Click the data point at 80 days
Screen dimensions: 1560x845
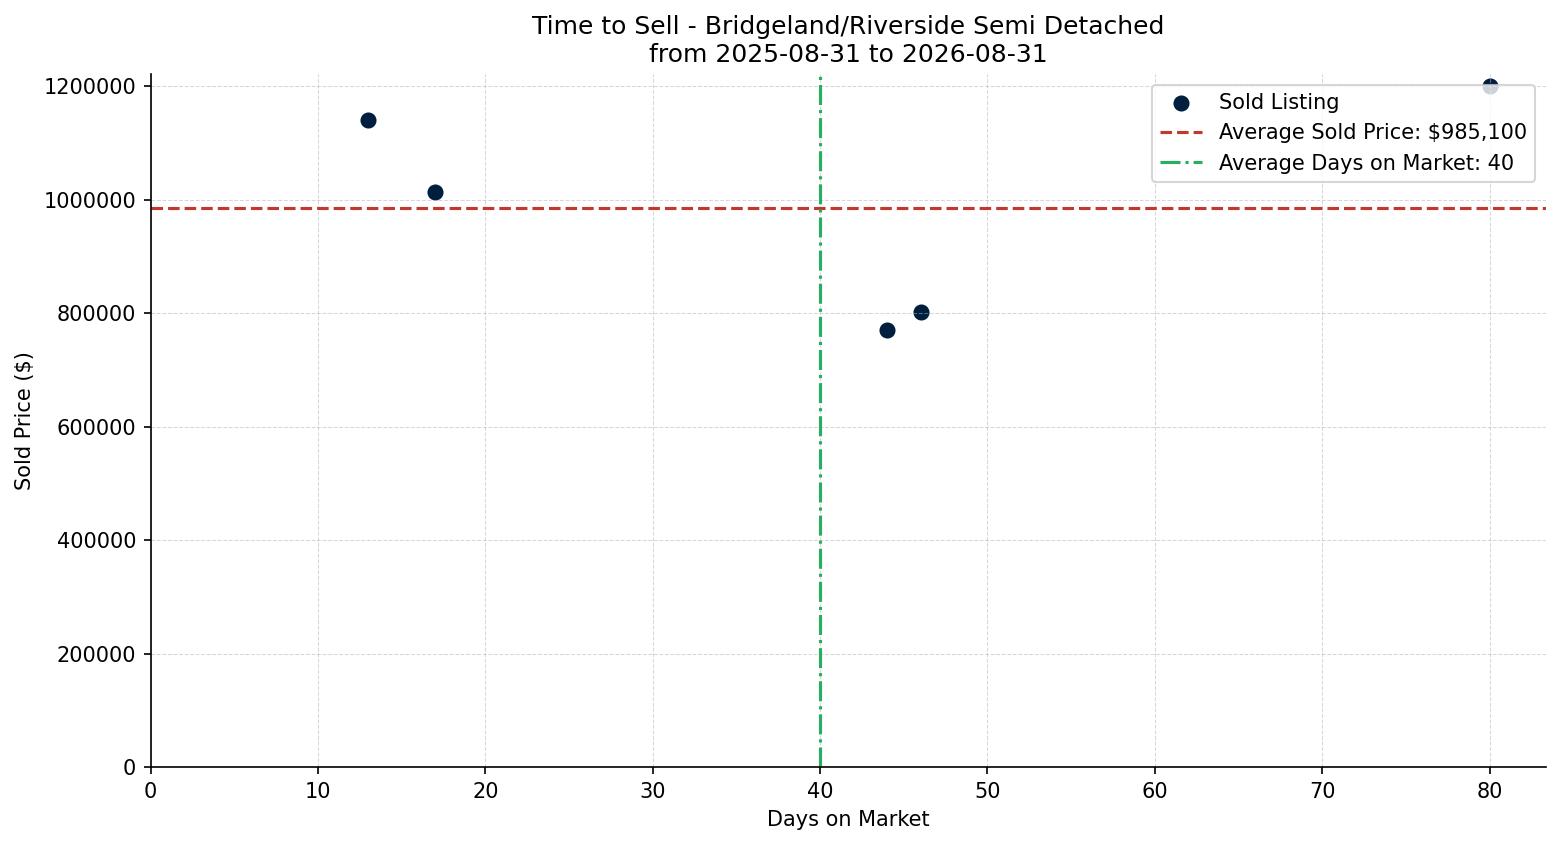tap(1490, 86)
